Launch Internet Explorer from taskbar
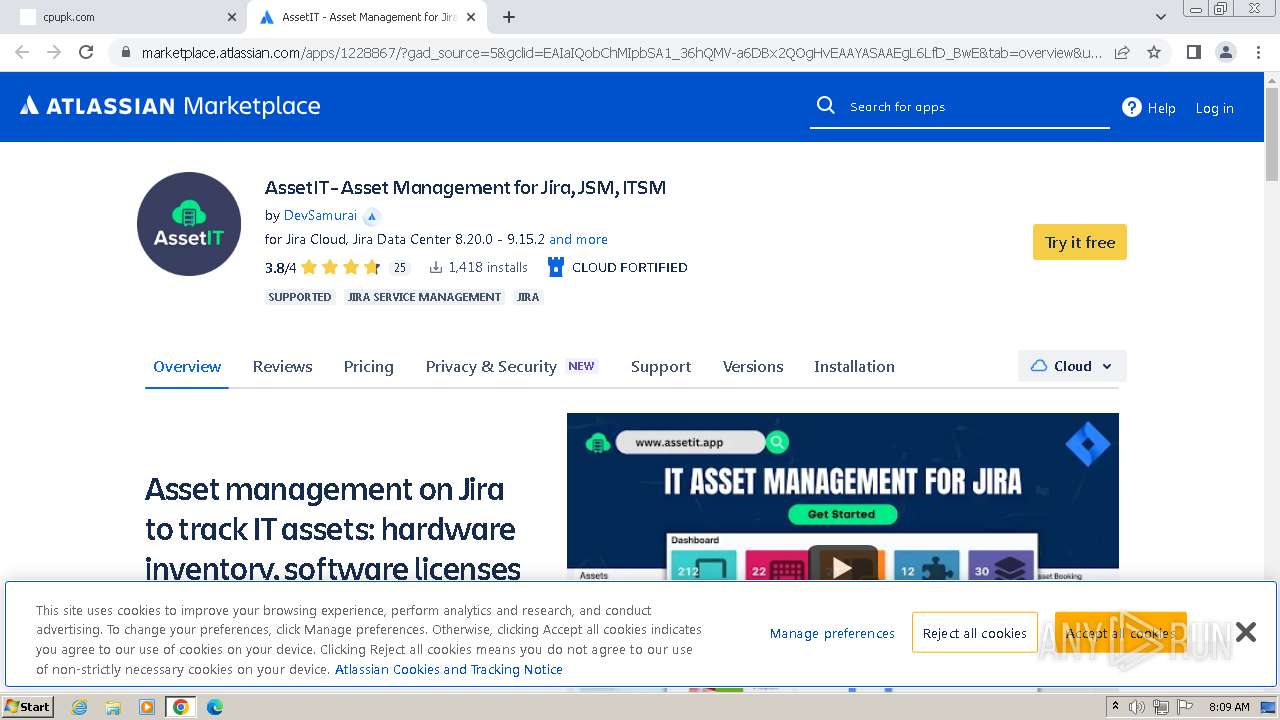Image resolution: width=1280 pixels, height=720 pixels. tap(79, 707)
